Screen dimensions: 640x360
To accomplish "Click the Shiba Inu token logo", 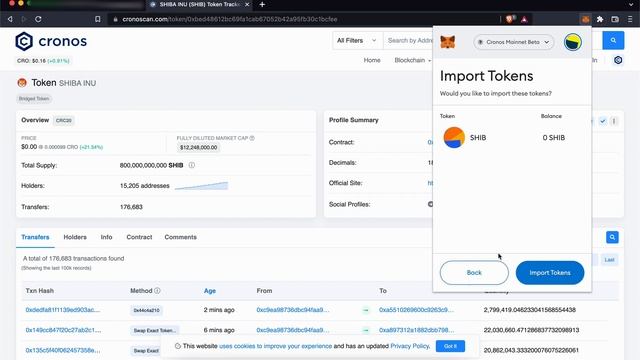I will coord(22,83).
